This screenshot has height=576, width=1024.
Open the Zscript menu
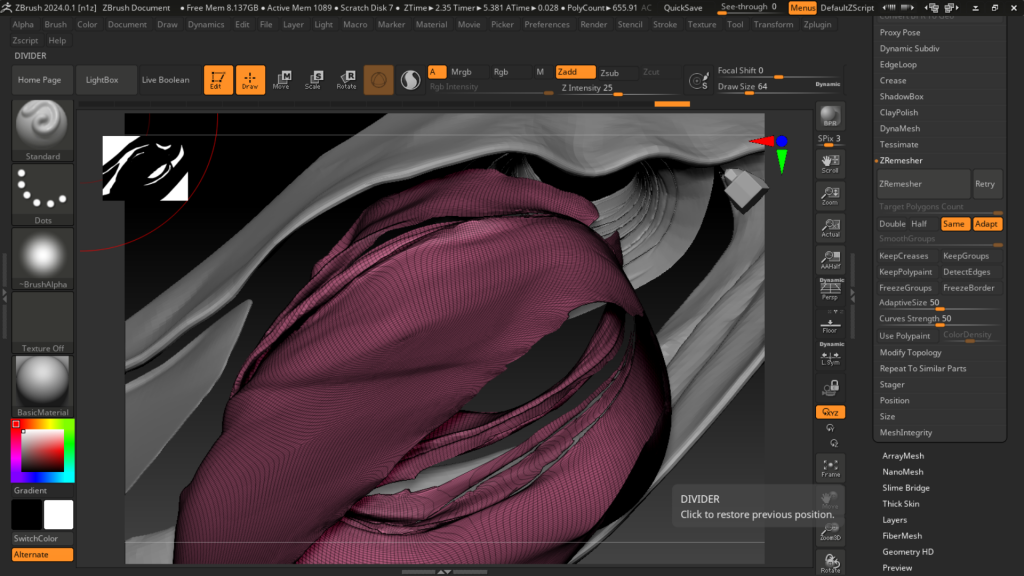point(25,40)
